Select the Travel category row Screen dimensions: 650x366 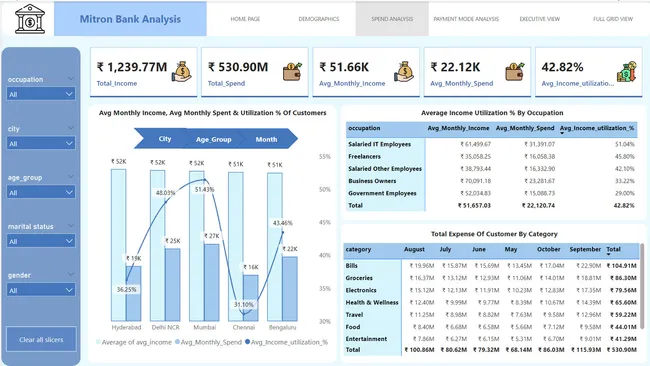point(491,315)
